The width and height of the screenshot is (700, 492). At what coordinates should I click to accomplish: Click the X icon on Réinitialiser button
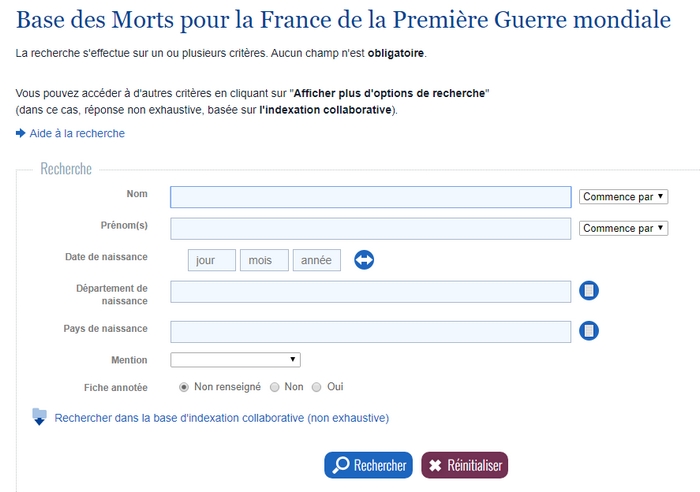coord(435,465)
